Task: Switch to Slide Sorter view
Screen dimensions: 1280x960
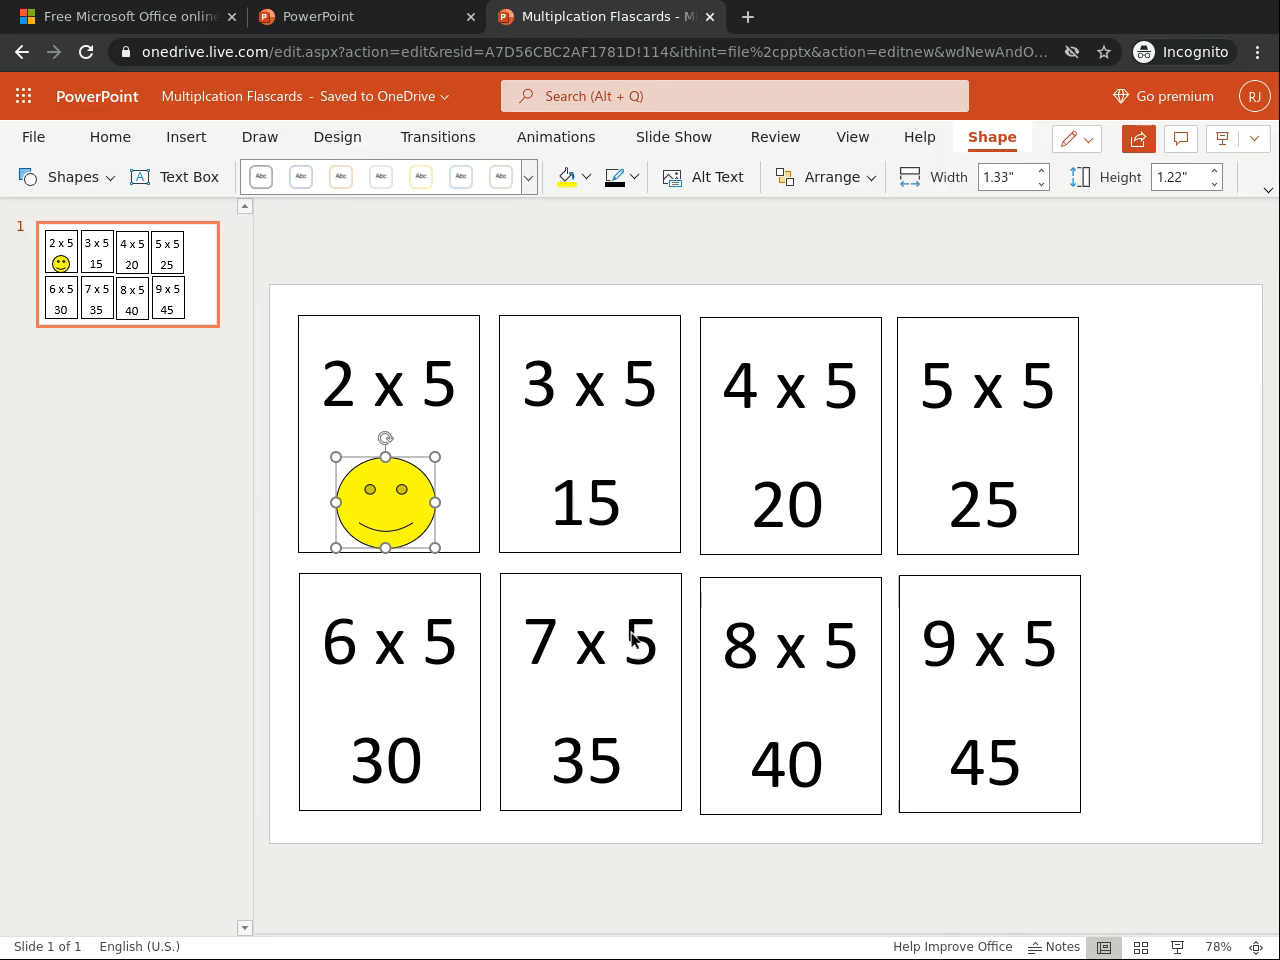Action: (1141, 947)
